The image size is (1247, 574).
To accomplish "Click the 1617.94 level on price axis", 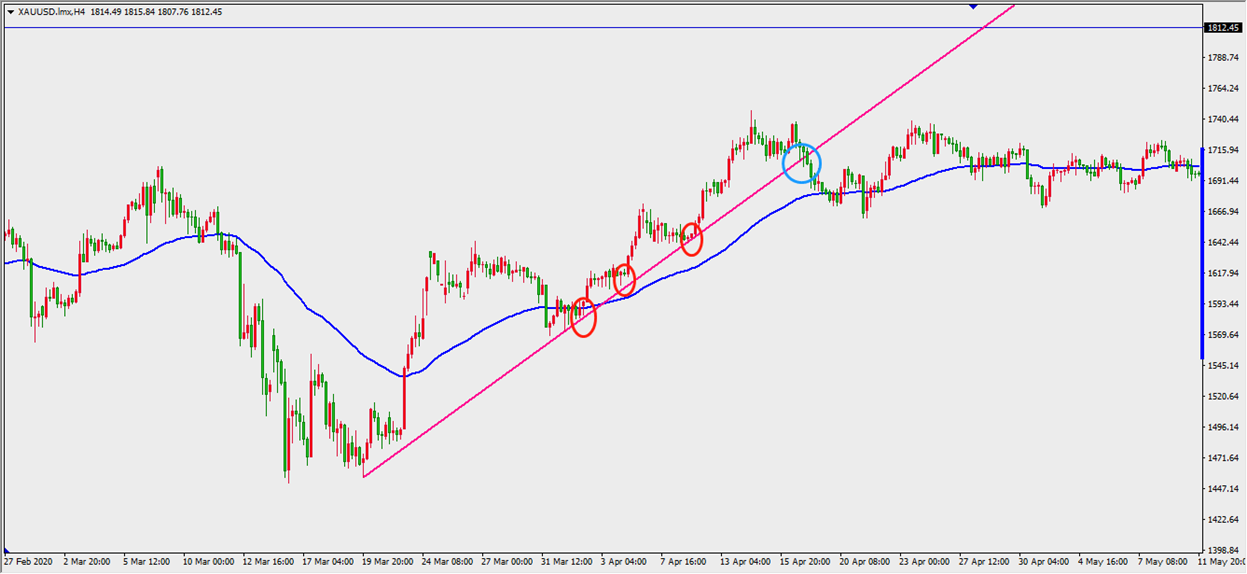I will click(x=1223, y=273).
